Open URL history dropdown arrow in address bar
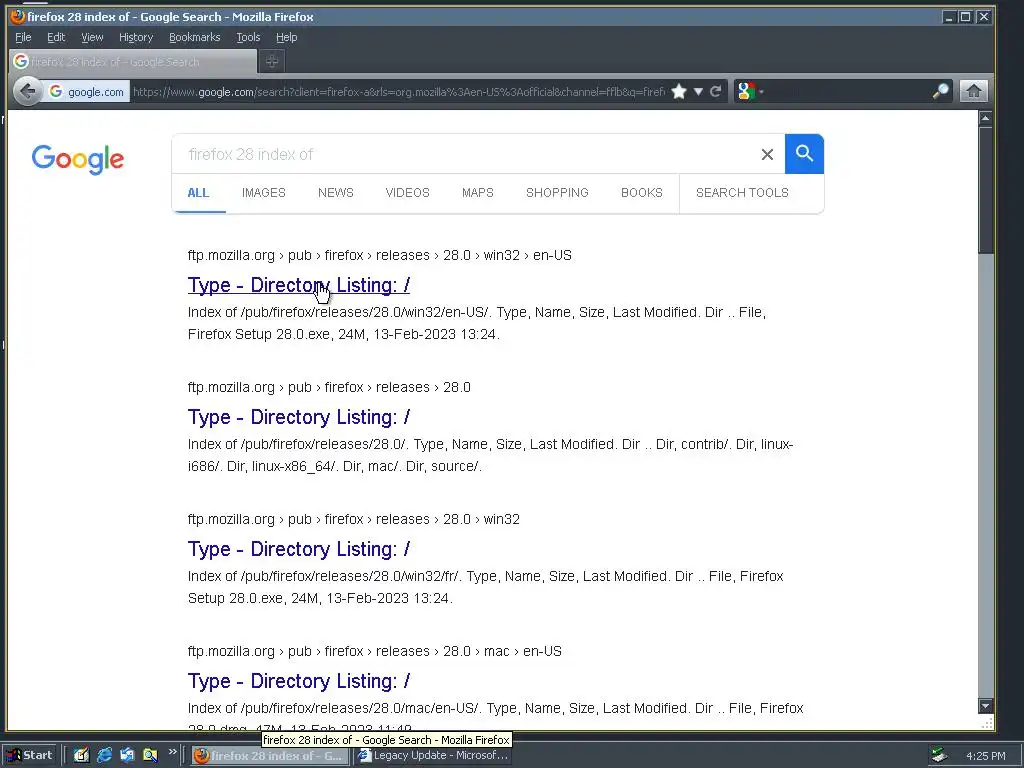This screenshot has width=1024, height=768. pos(698,91)
